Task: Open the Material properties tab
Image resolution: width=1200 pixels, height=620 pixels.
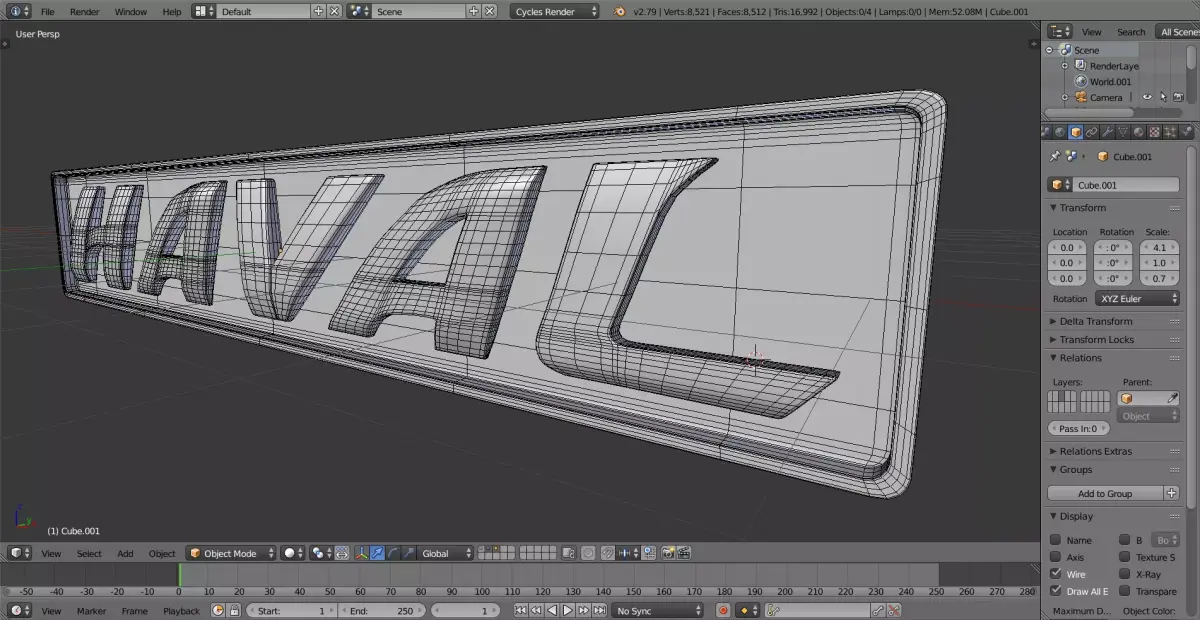Action: pyautogui.click(x=1139, y=132)
